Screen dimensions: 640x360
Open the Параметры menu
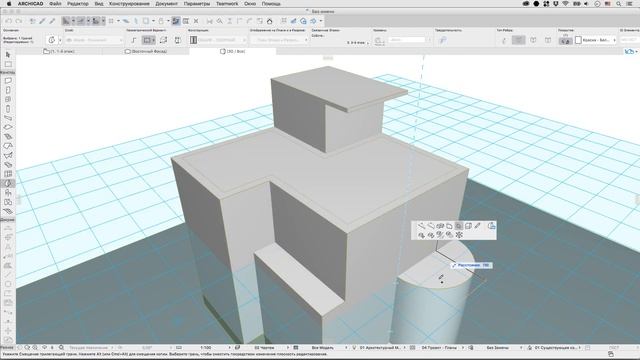pyautogui.click(x=197, y=4)
